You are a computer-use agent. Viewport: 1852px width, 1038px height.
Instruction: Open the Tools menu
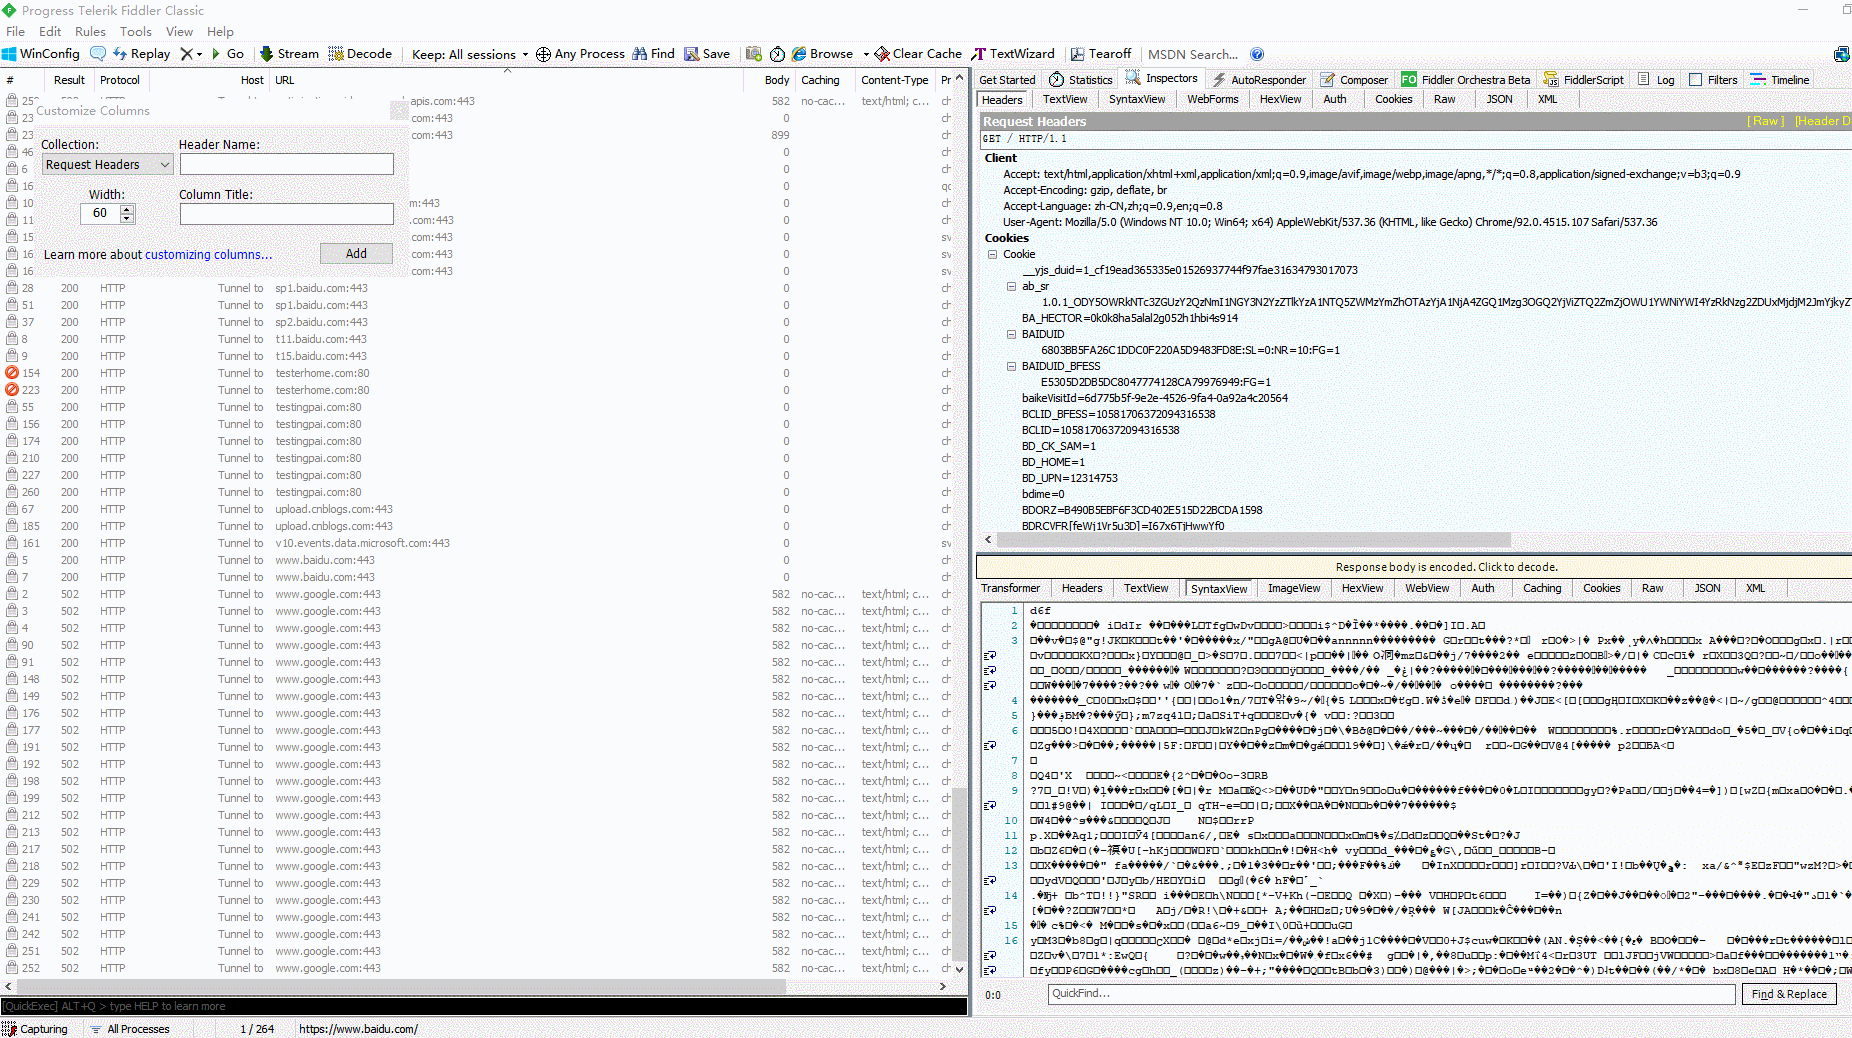(136, 31)
